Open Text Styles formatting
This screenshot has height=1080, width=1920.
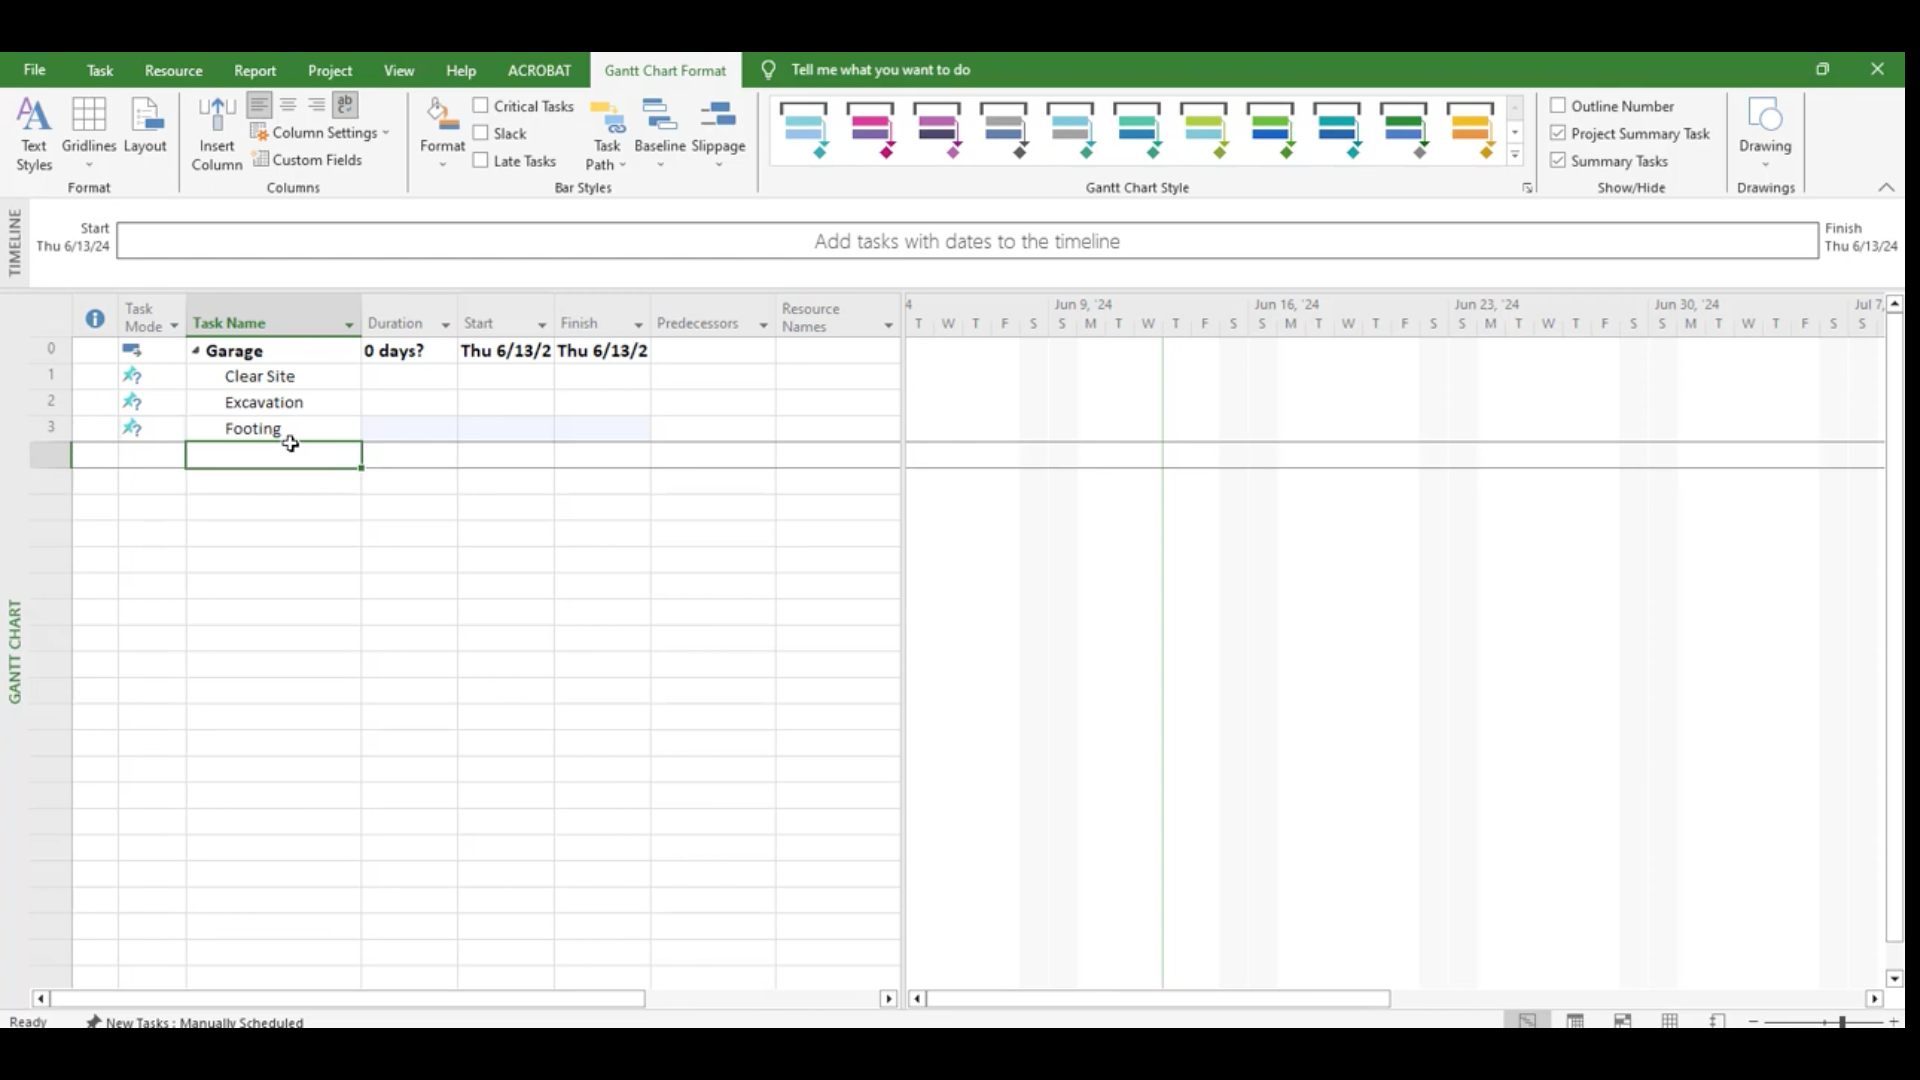[x=34, y=134]
